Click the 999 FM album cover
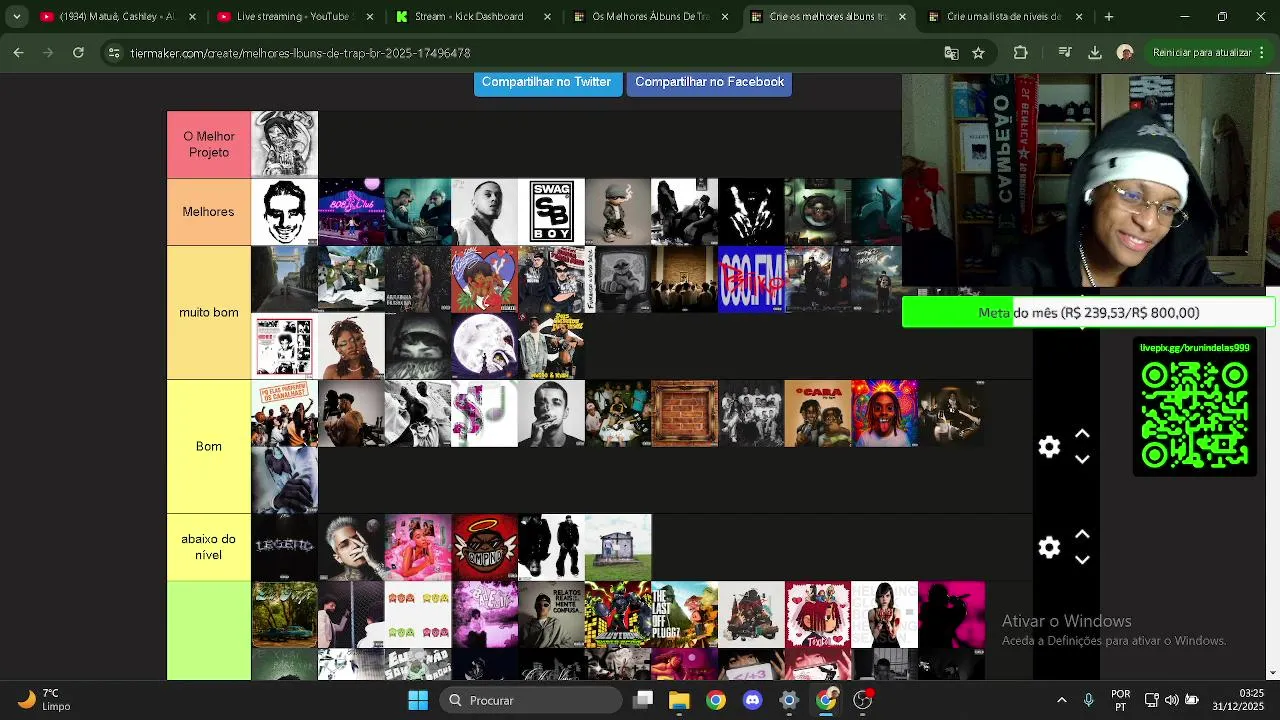Image resolution: width=1280 pixels, height=720 pixels. (751, 279)
